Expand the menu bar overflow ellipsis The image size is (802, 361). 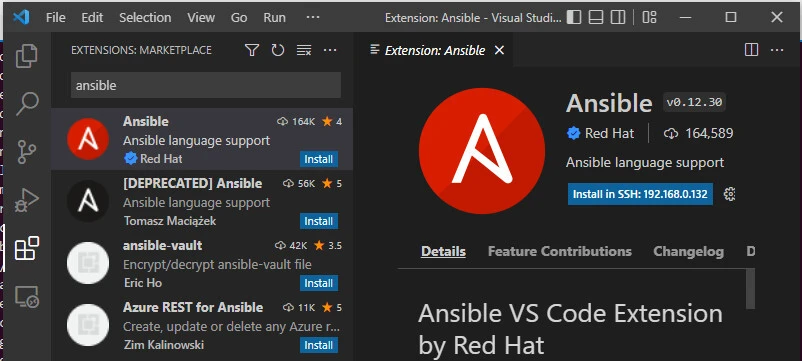click(x=313, y=17)
